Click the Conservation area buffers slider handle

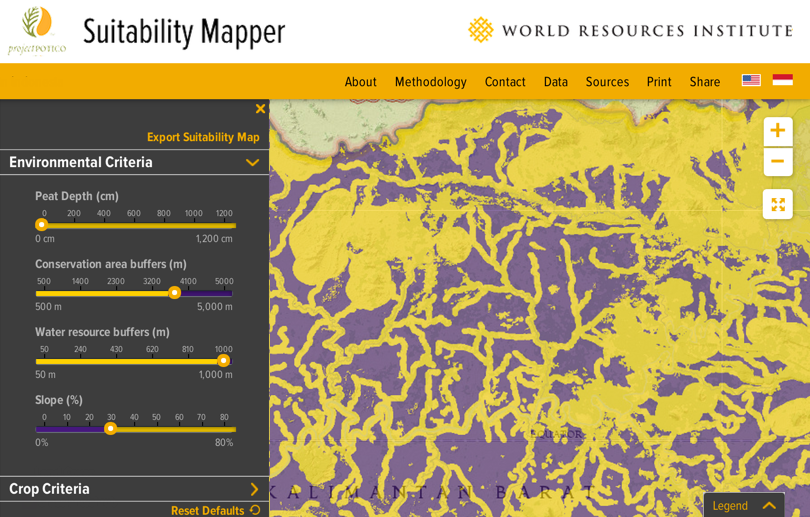174,293
